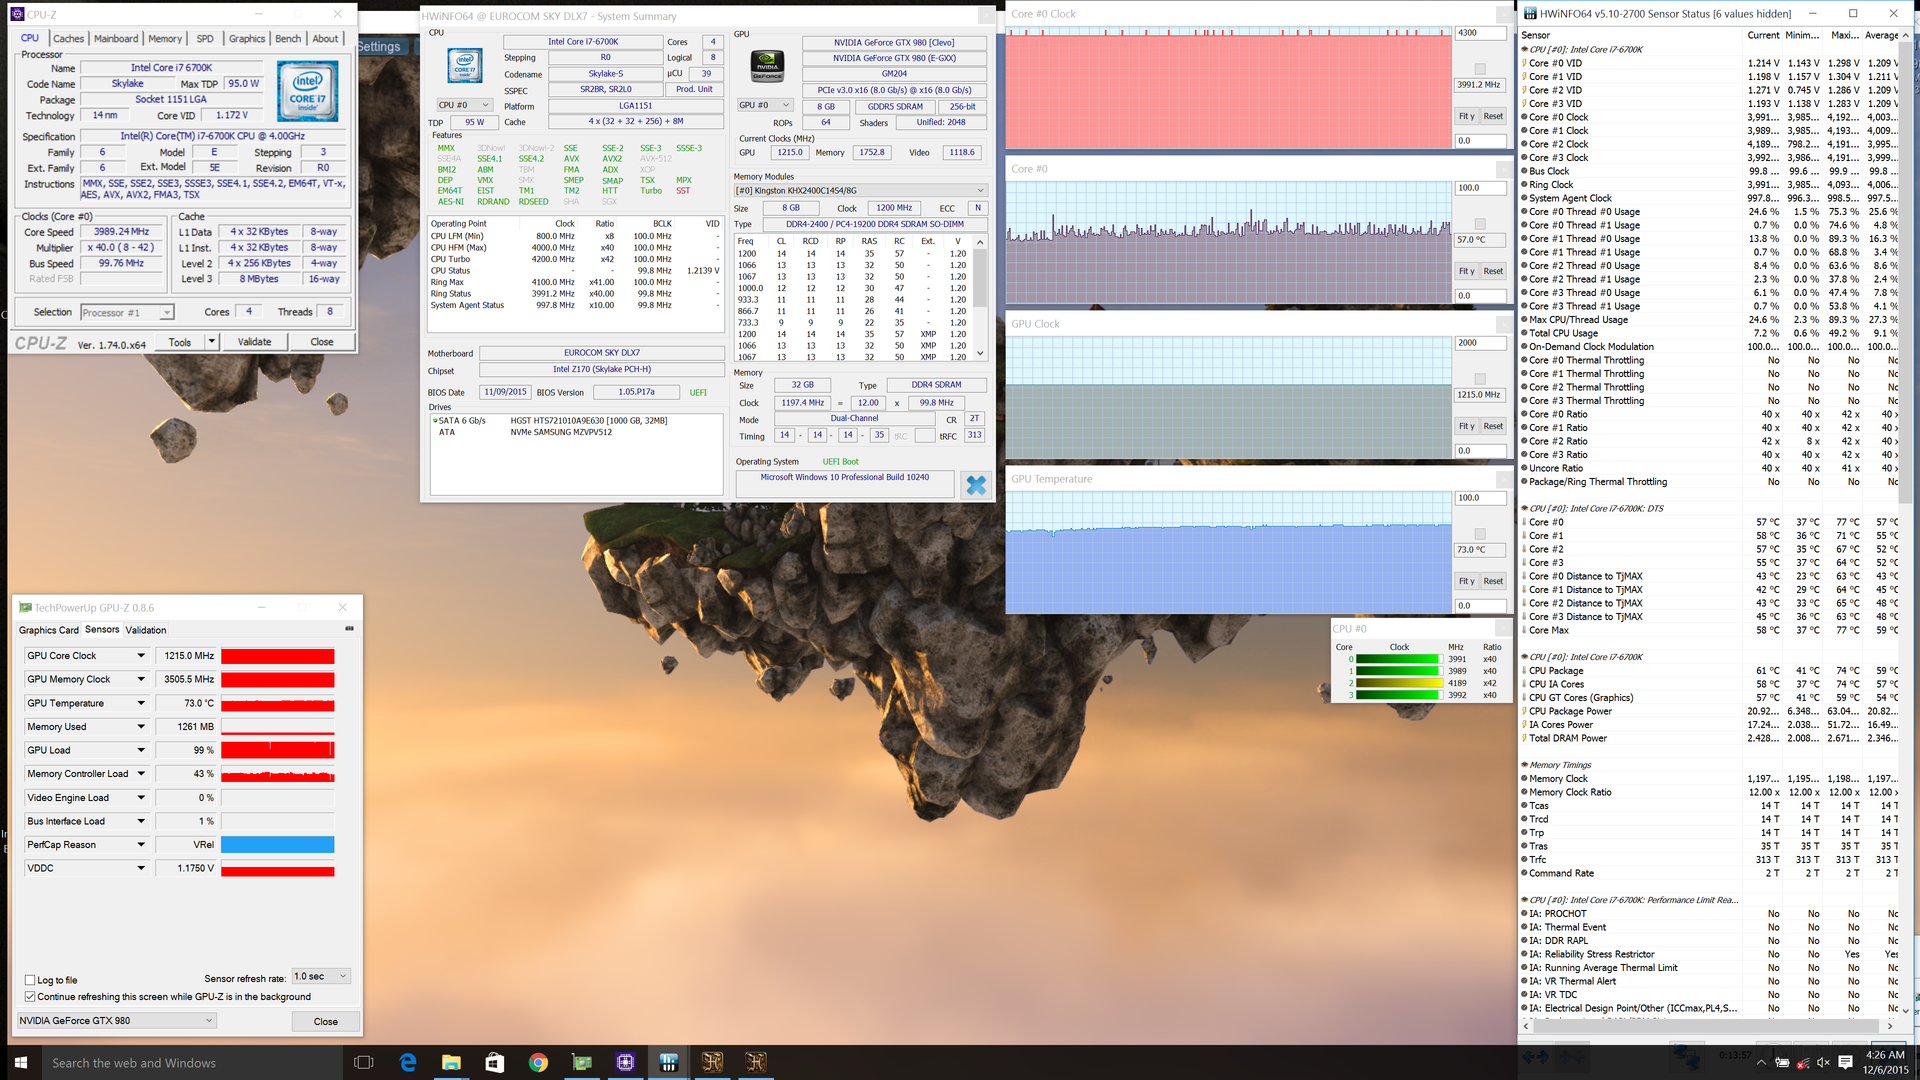Toggle Continue refreshing in background checkbox
This screenshot has width=1920, height=1080.
(30, 996)
